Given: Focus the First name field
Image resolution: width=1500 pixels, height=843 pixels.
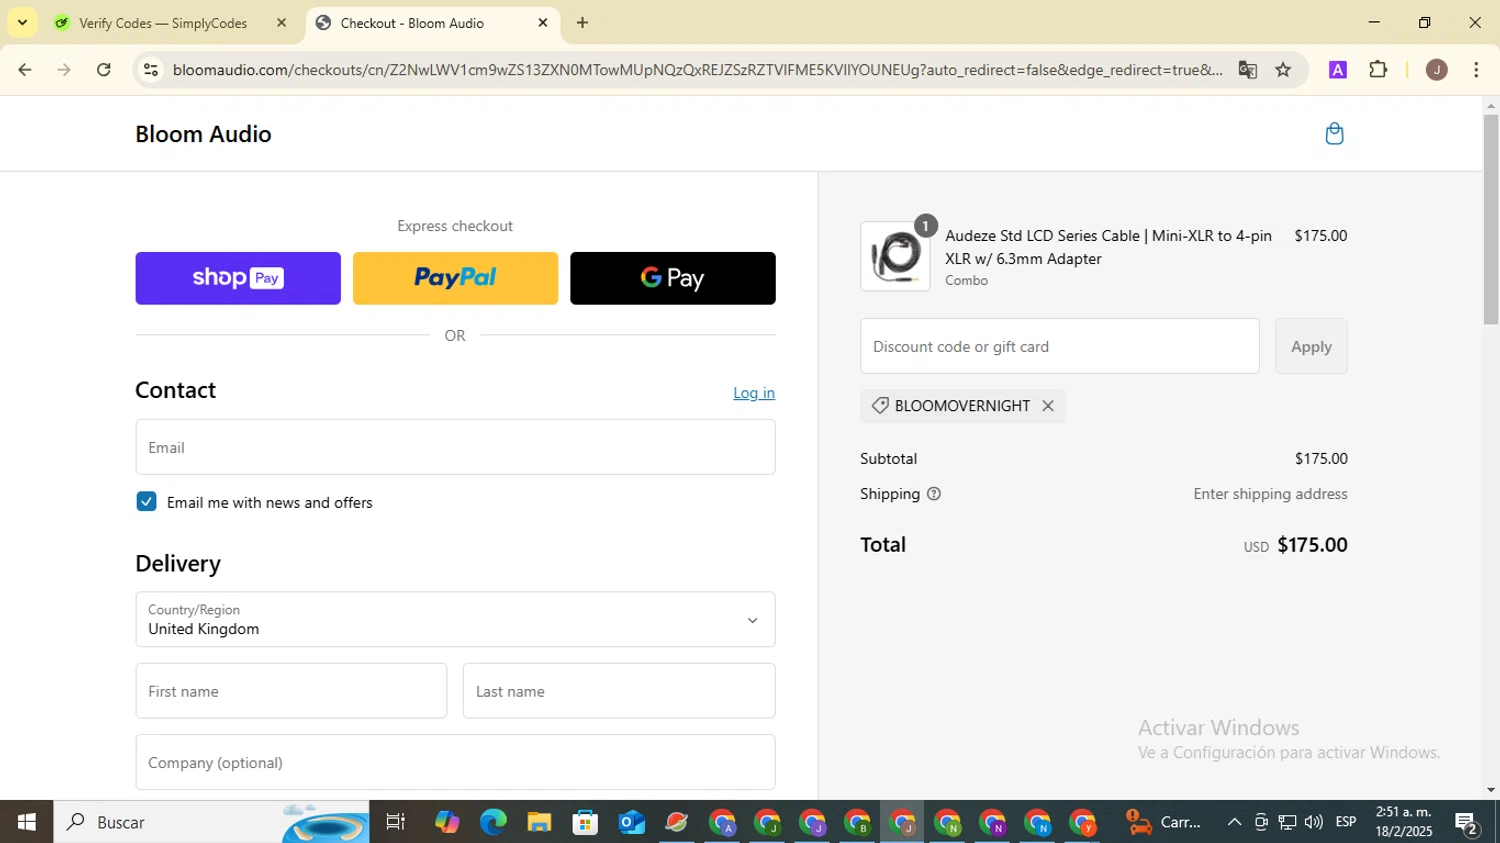Looking at the screenshot, I should coord(291,691).
